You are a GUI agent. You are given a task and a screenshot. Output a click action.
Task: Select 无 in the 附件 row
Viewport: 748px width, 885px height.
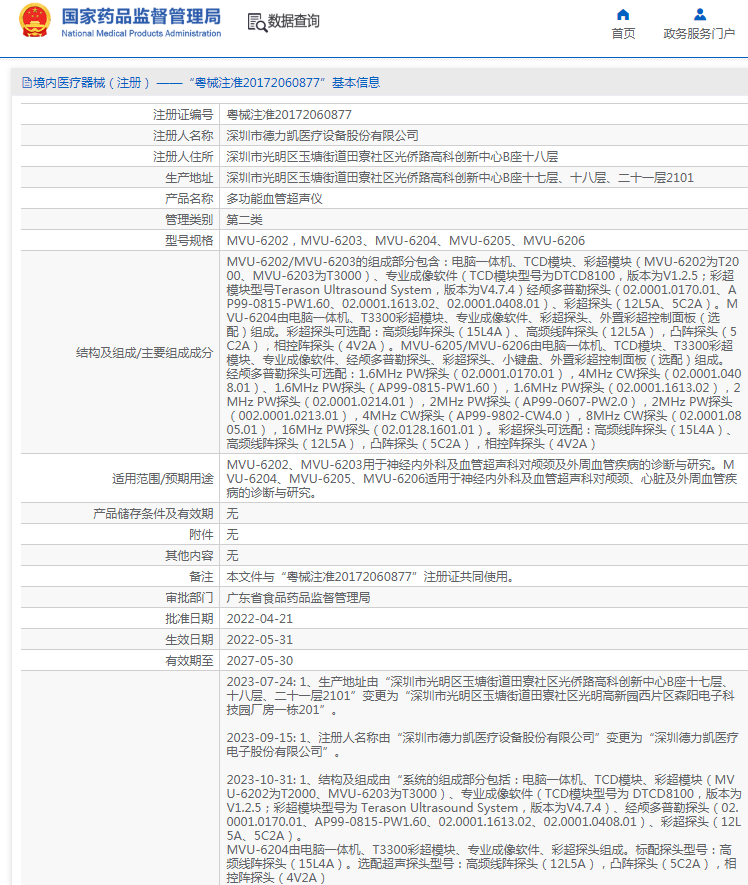coord(233,534)
